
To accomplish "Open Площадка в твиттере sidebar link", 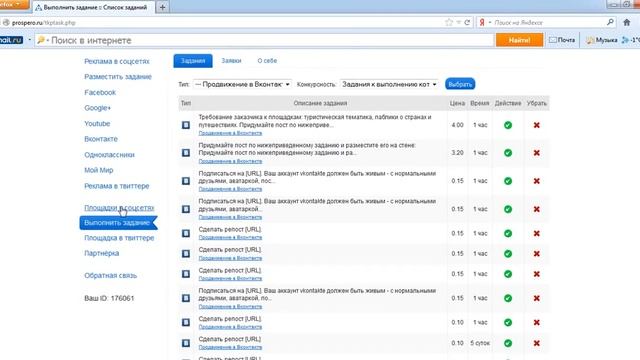I will (119, 238).
